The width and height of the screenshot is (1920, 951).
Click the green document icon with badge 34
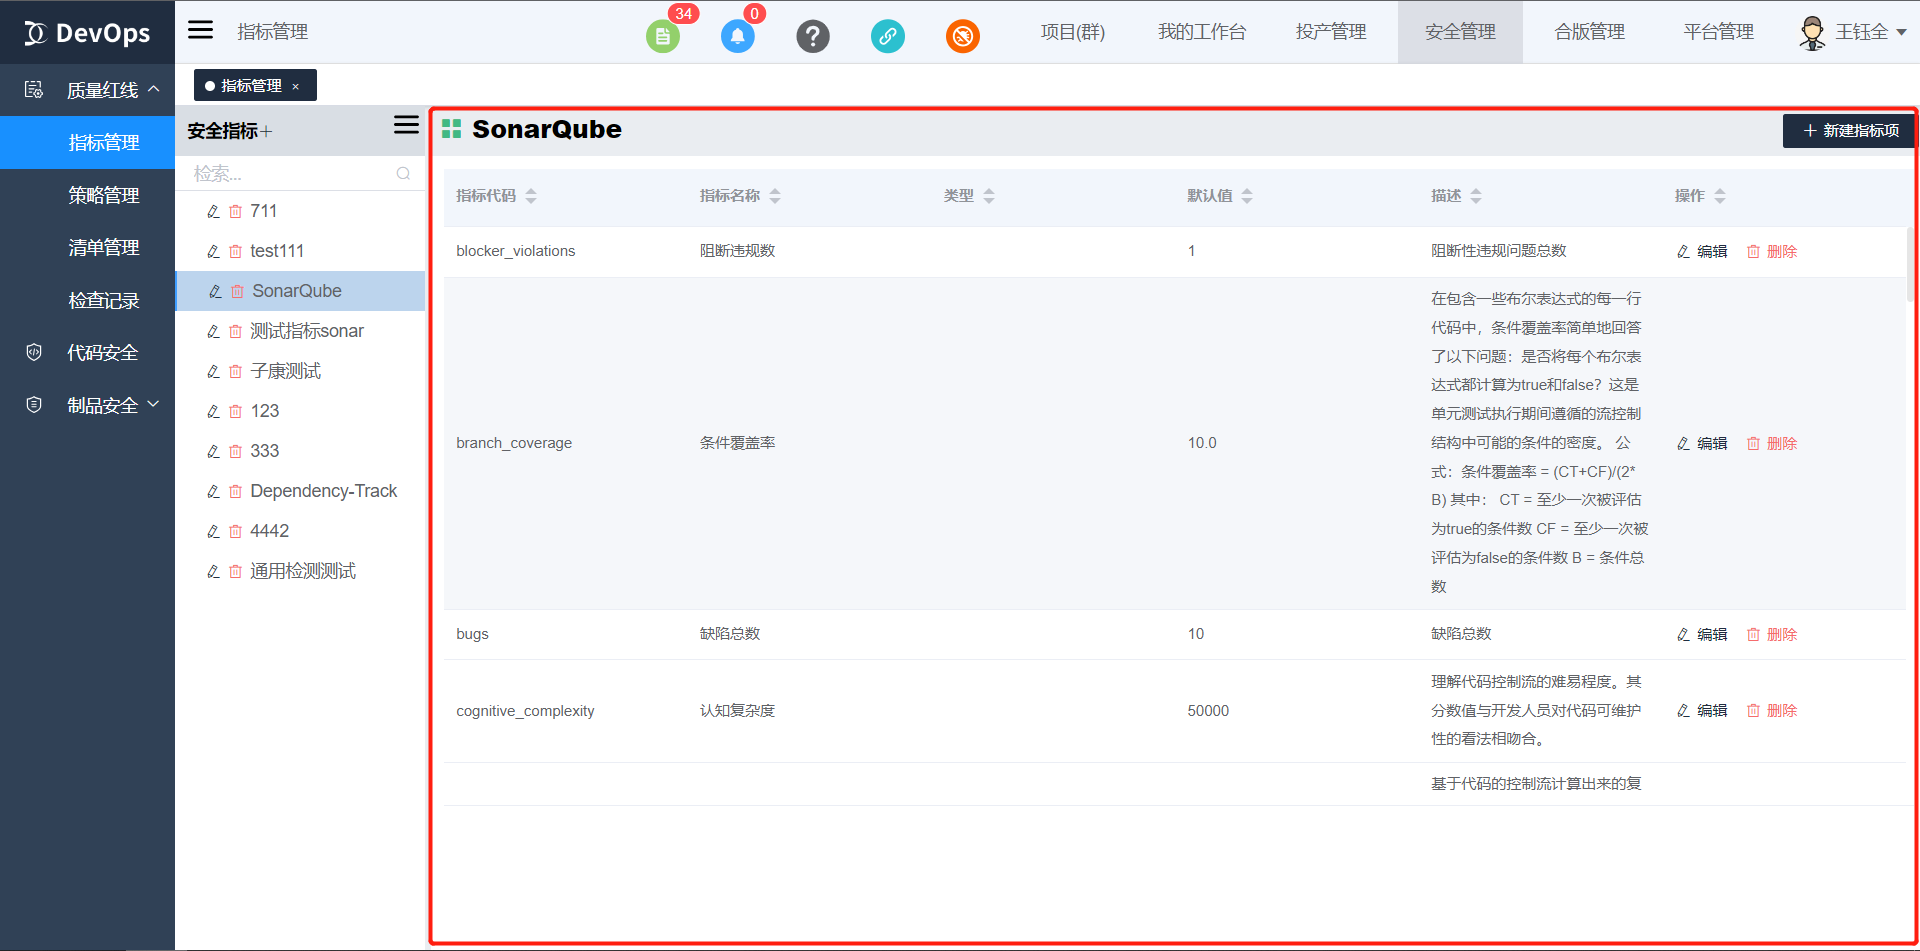click(663, 36)
